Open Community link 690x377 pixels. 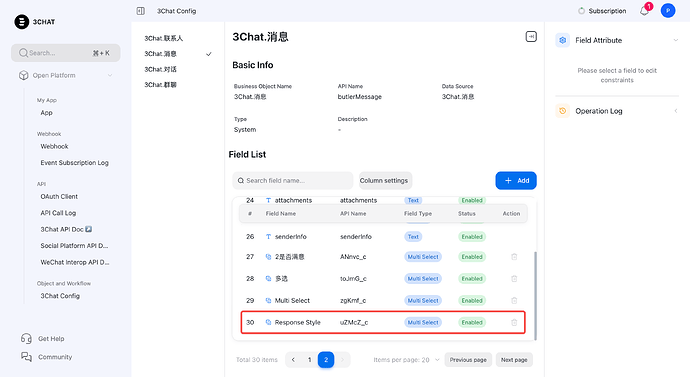click(55, 357)
